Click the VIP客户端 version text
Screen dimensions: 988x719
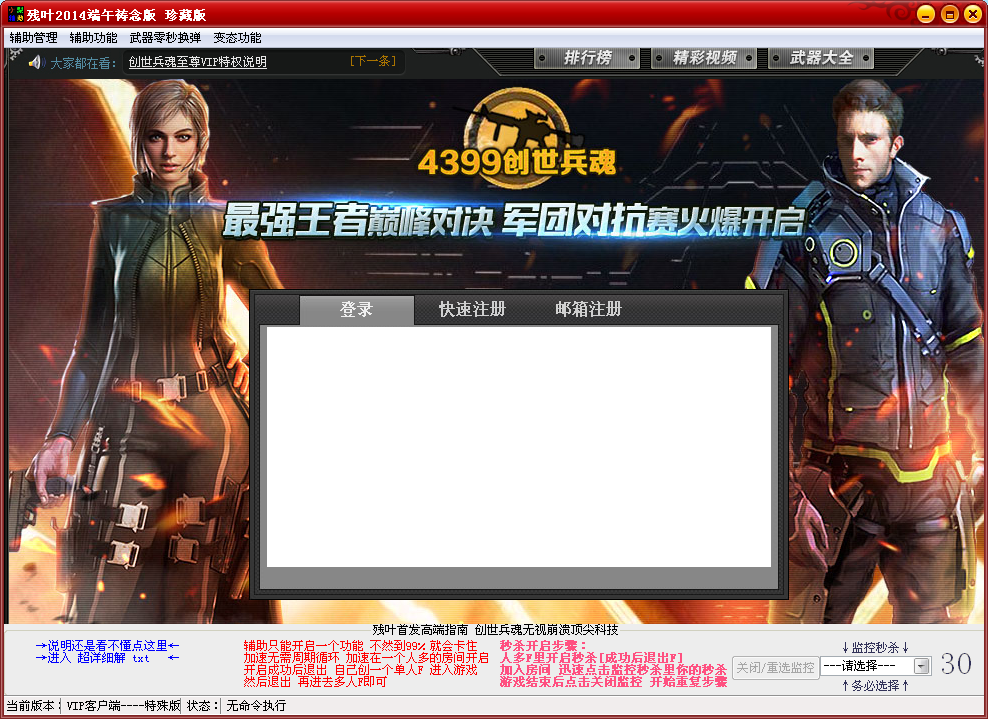tap(124, 706)
